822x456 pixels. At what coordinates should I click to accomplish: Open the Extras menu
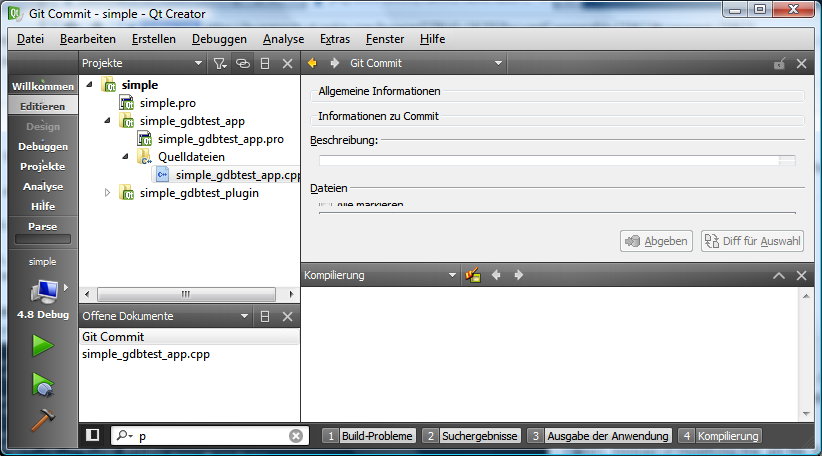334,39
